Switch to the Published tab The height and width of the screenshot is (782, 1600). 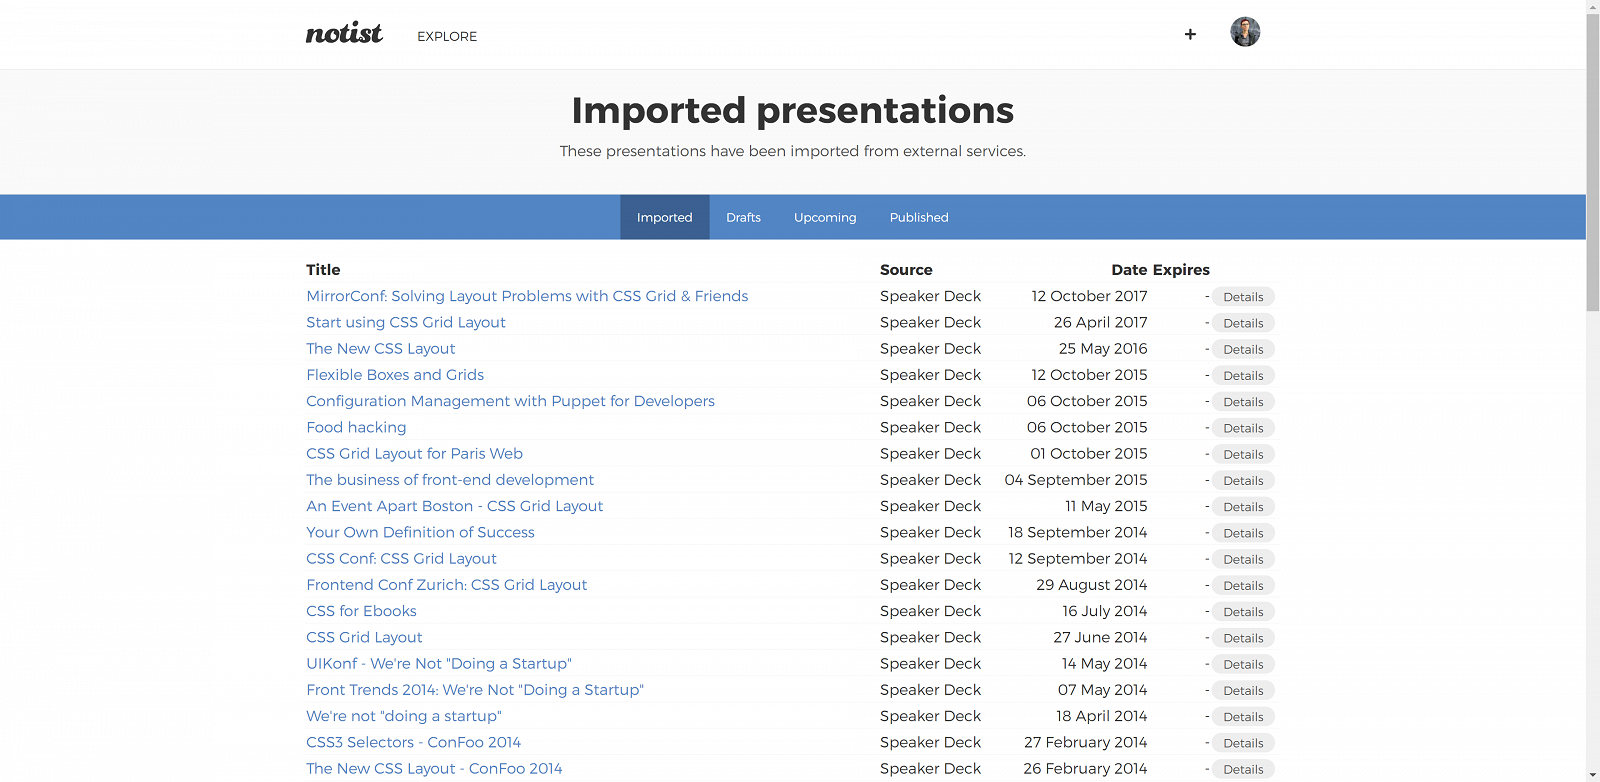click(x=919, y=217)
